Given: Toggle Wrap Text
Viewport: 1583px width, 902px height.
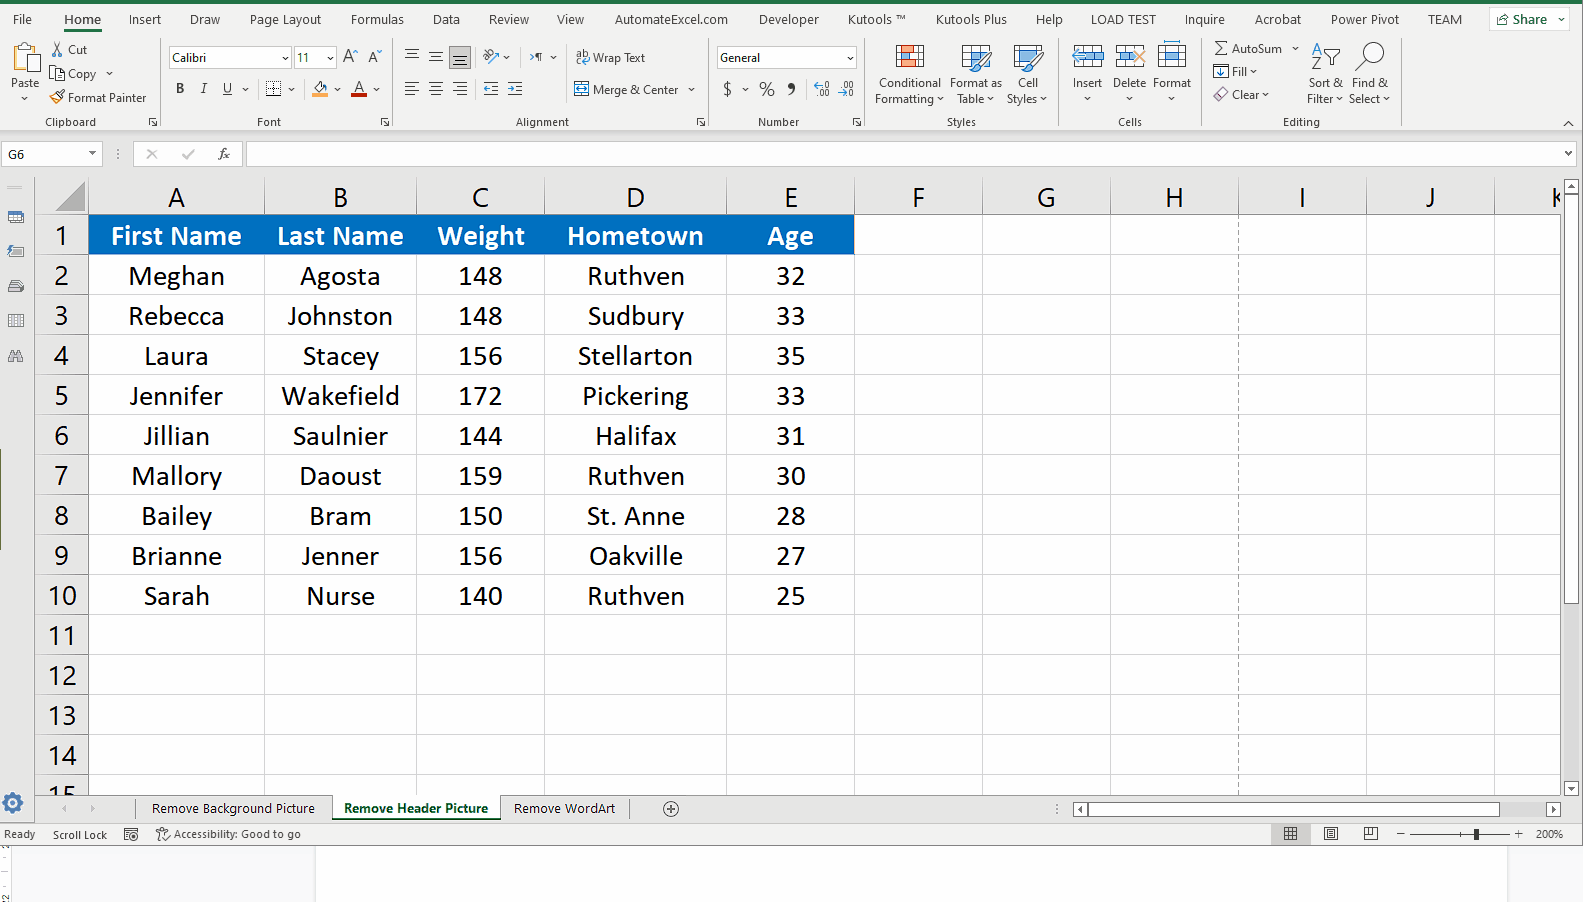Looking at the screenshot, I should point(610,58).
